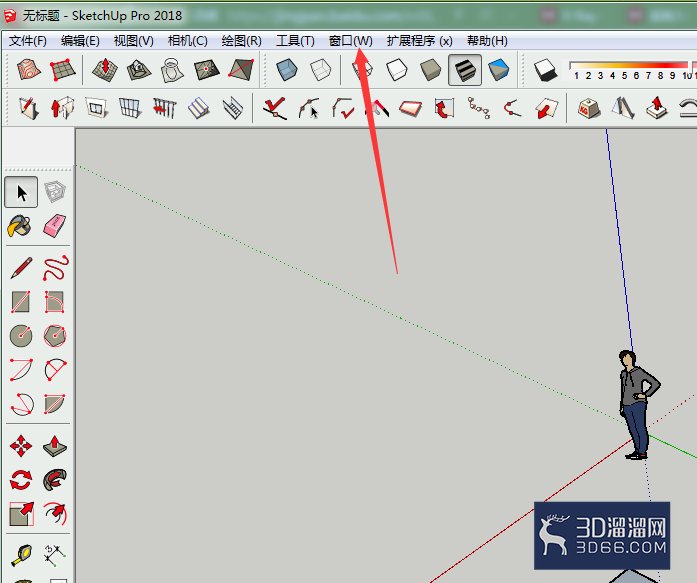
Task: Open the 绘图(R) menu
Action: point(241,41)
